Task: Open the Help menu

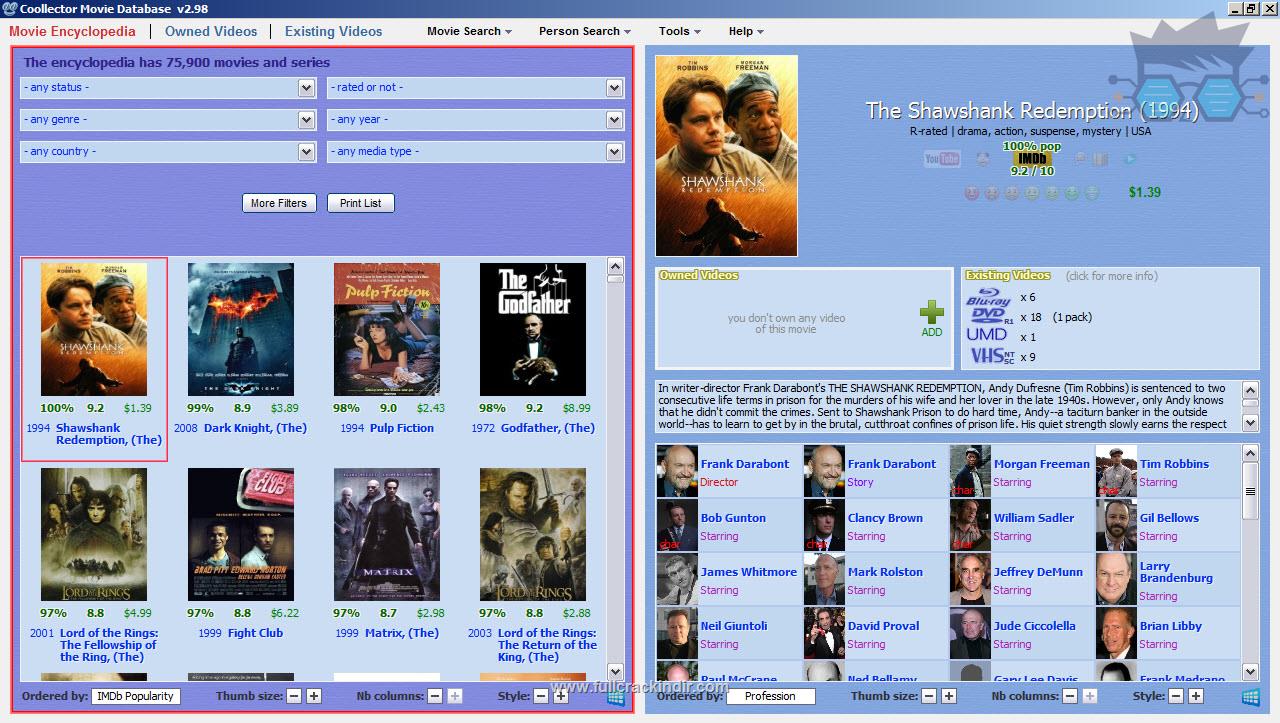Action: tap(746, 31)
